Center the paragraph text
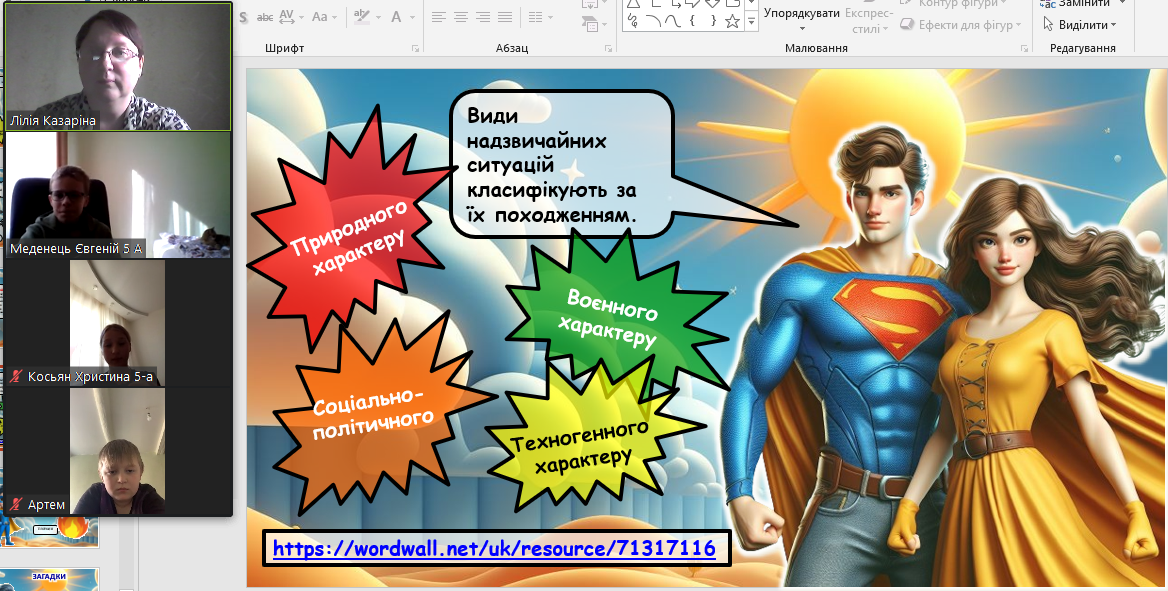Viewport: 1168px width, 591px height. click(x=461, y=16)
